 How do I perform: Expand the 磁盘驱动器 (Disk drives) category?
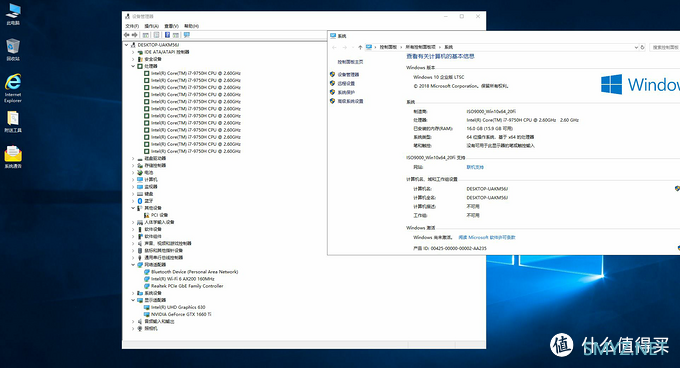tap(133, 158)
